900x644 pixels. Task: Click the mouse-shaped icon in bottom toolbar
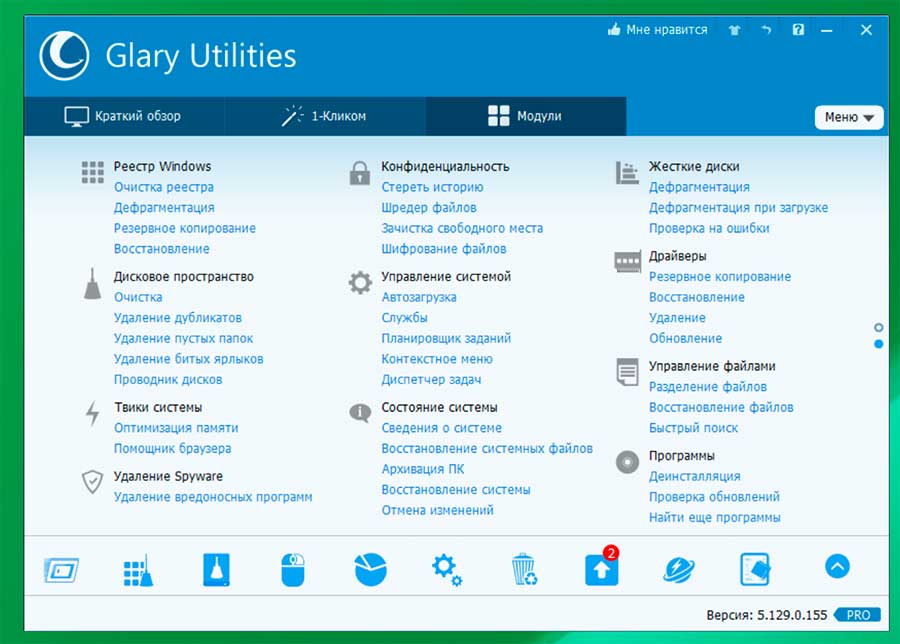[x=292, y=569]
